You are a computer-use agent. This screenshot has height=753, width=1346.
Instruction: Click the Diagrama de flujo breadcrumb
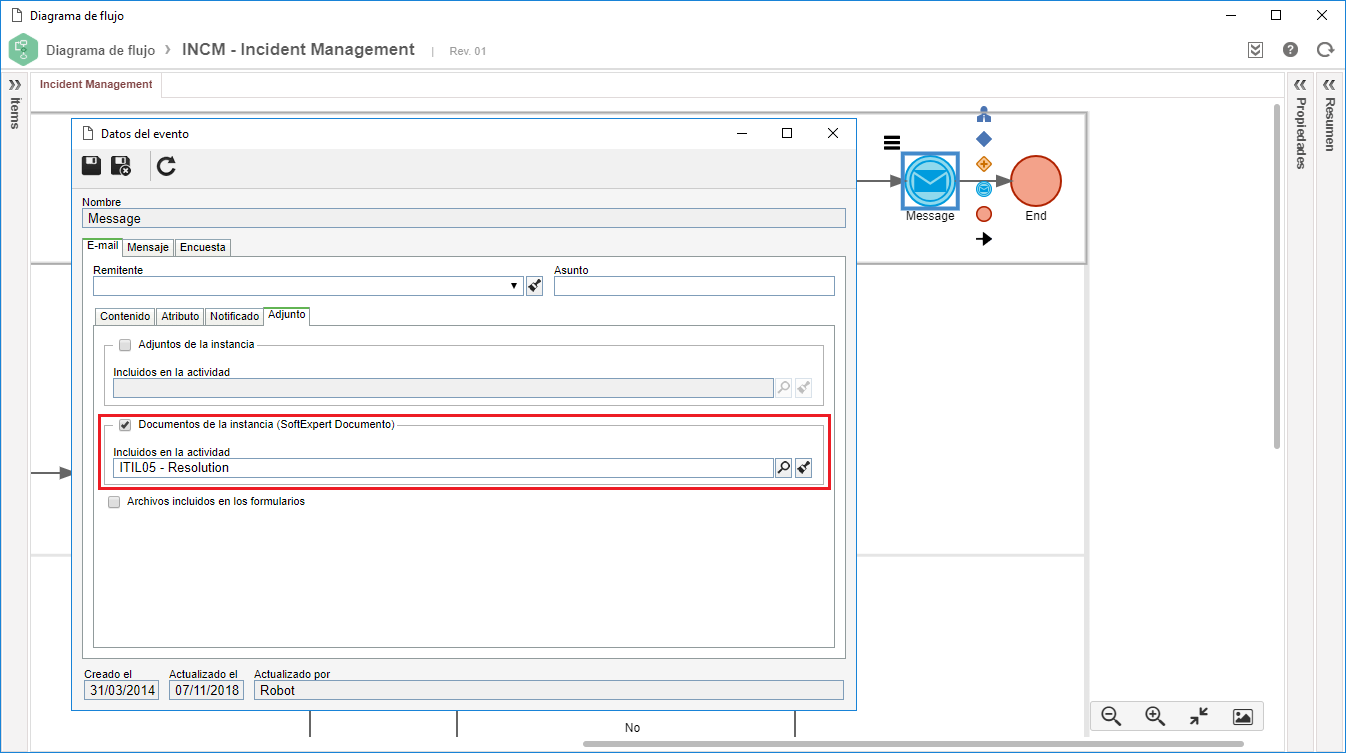point(100,50)
